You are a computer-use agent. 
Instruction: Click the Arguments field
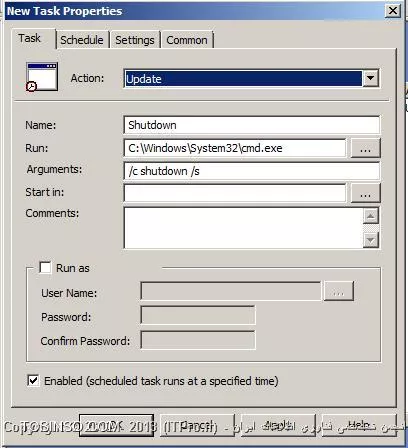point(252,171)
